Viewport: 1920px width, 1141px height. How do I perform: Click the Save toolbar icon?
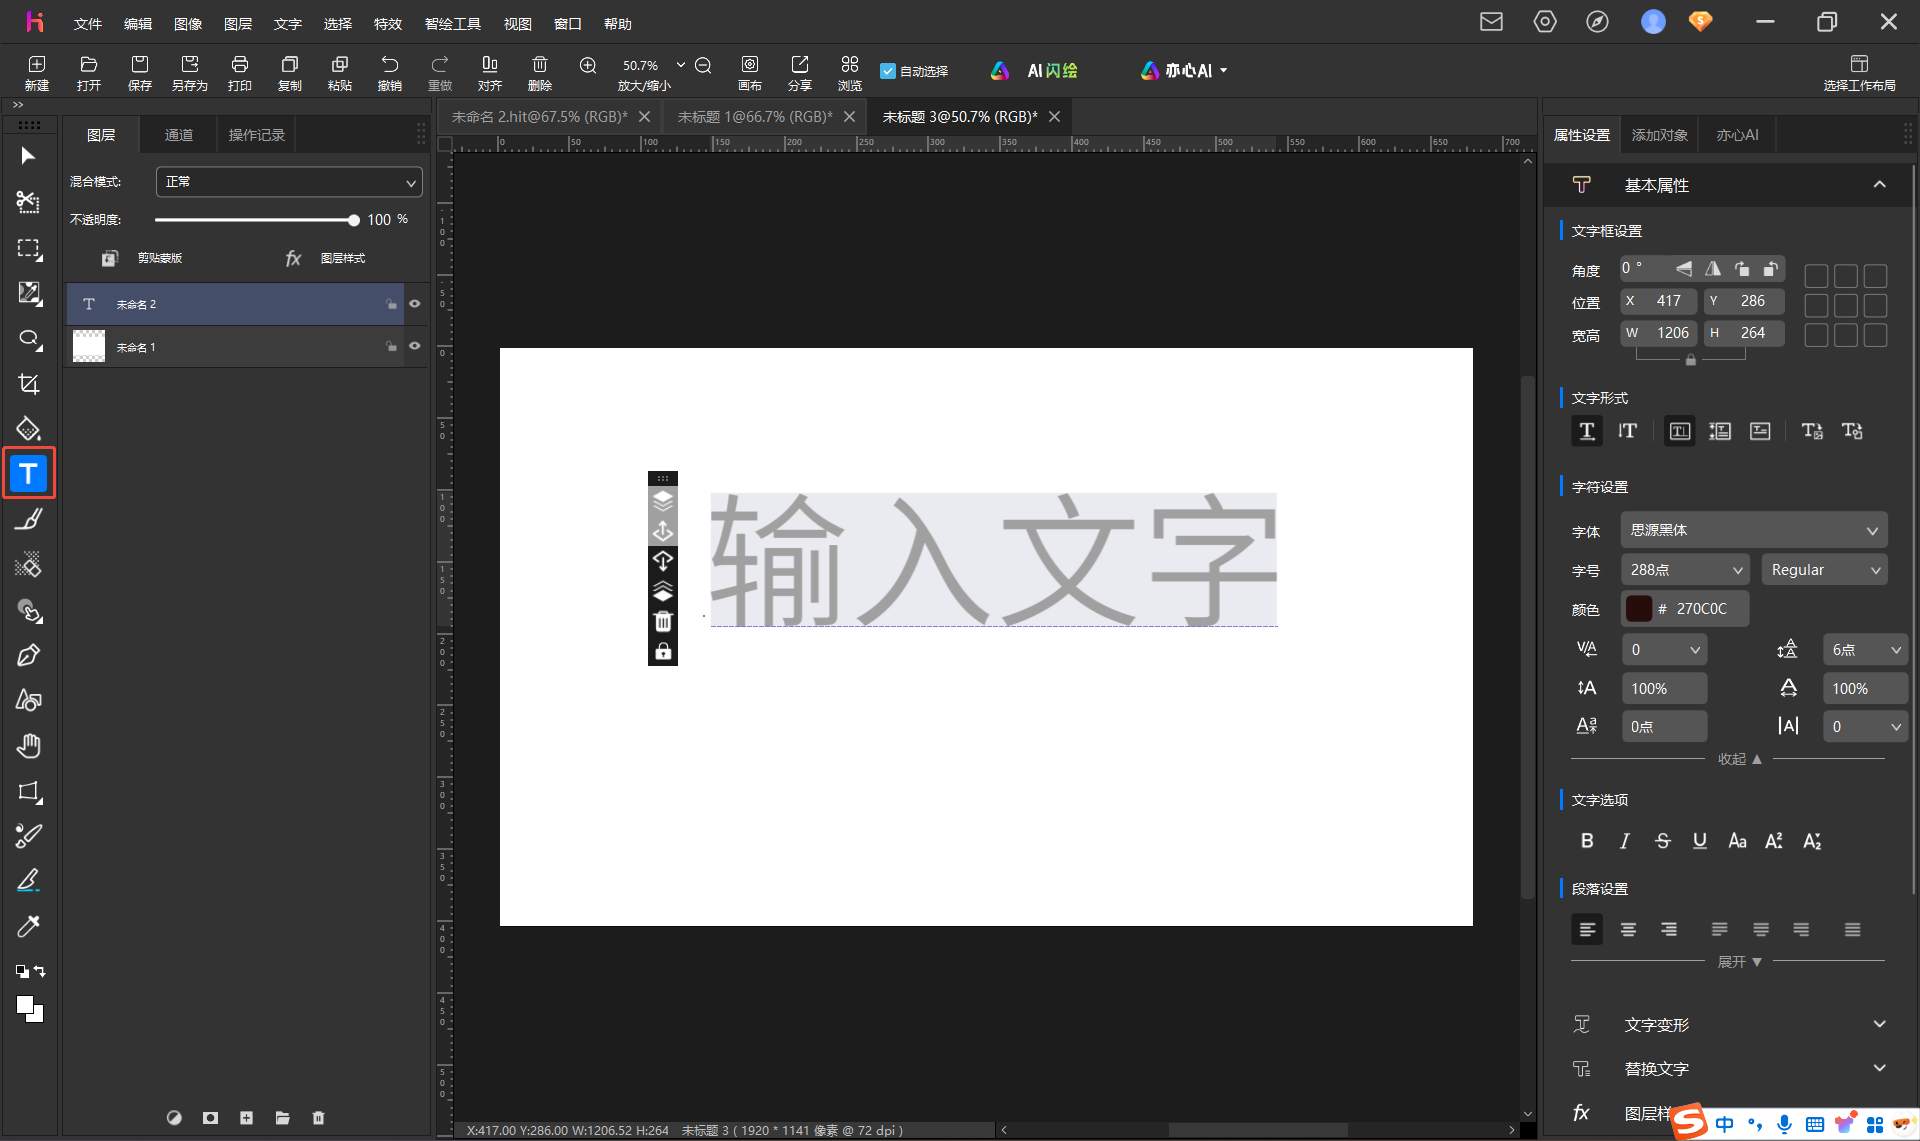tap(140, 72)
